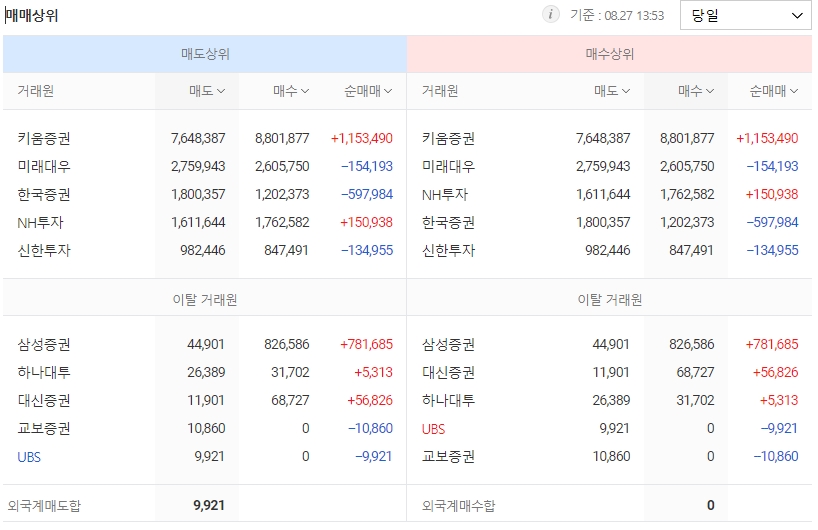Click 1,762,582 매수 value in 매수상위 table
The image size is (818, 530).
coord(687,195)
